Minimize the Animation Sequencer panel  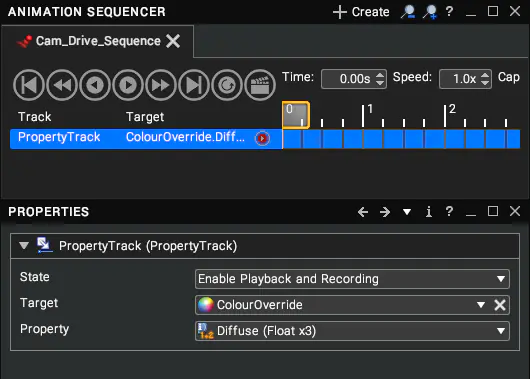coord(471,15)
